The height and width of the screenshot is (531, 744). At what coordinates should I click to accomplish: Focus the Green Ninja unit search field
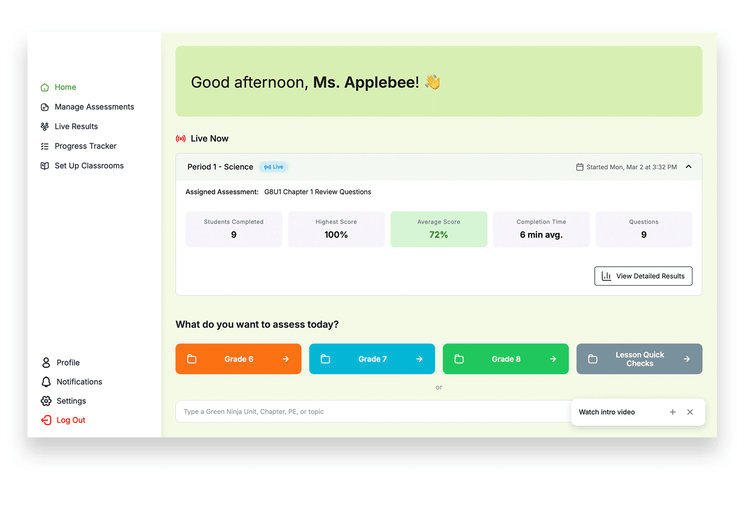pos(373,411)
